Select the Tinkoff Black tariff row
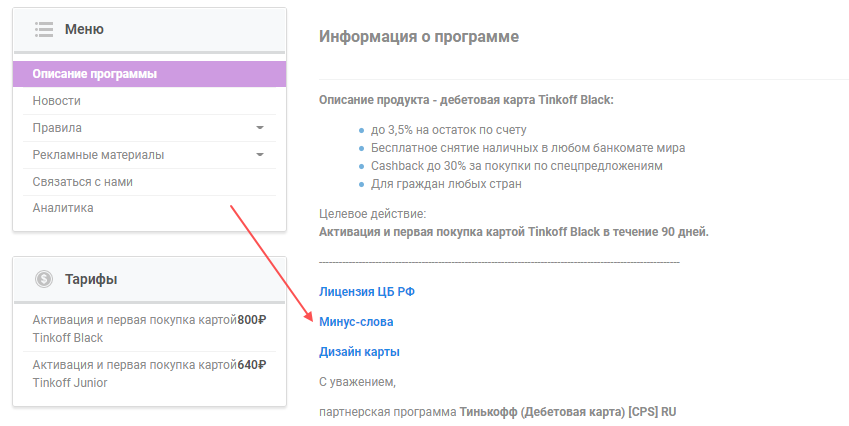The height and width of the screenshot is (426, 849). (134, 329)
